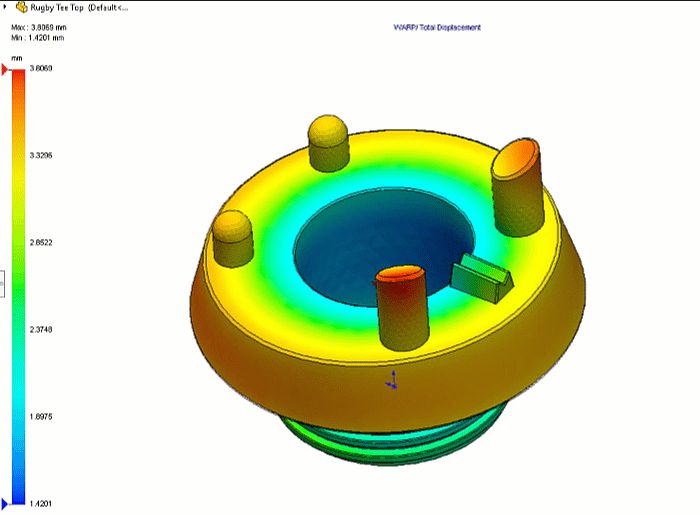Click the Max: 3.8069 mm readout
700x515 pixels.
tap(39, 27)
